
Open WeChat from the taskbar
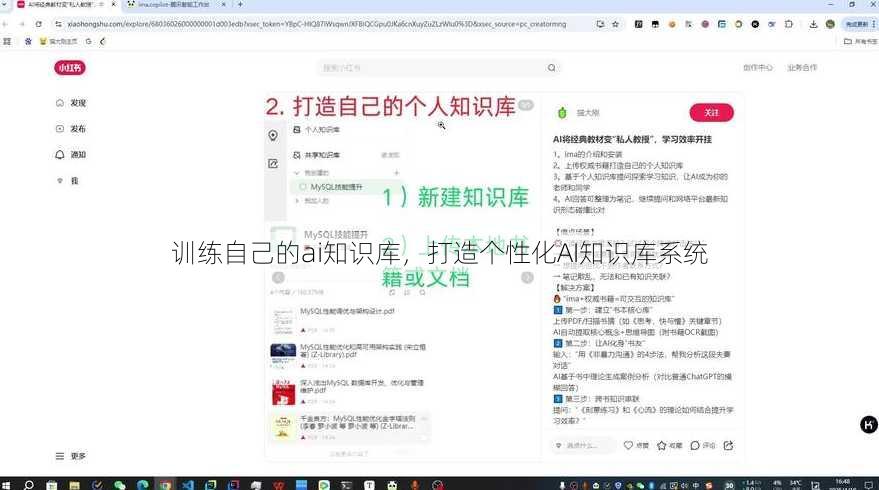pos(119,484)
